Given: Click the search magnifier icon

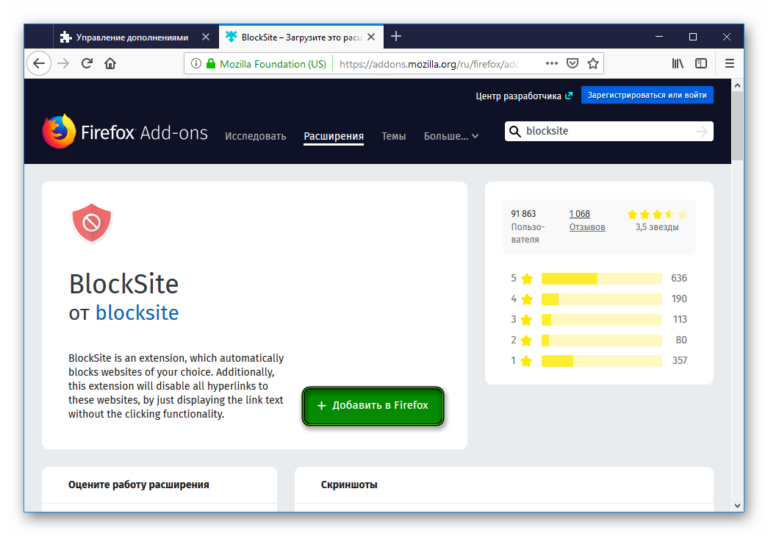Looking at the screenshot, I should coord(515,131).
